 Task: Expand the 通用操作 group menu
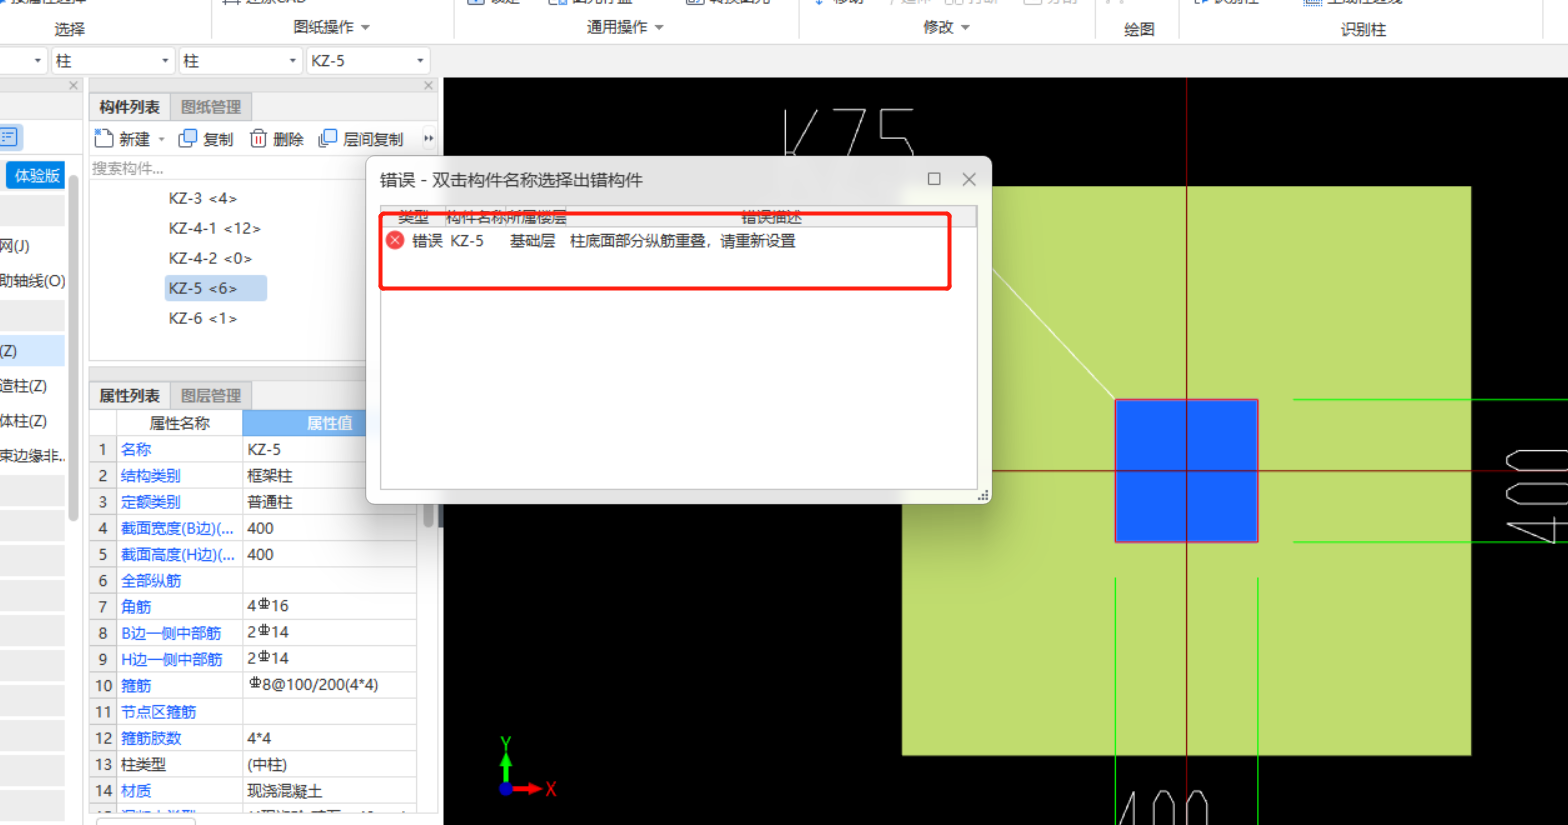pos(625,27)
